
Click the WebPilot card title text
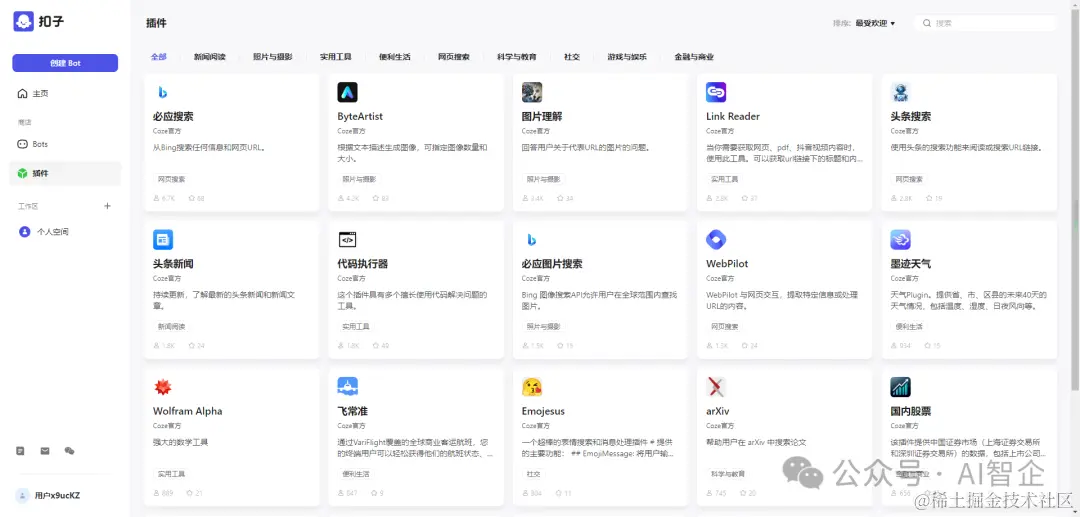727,264
